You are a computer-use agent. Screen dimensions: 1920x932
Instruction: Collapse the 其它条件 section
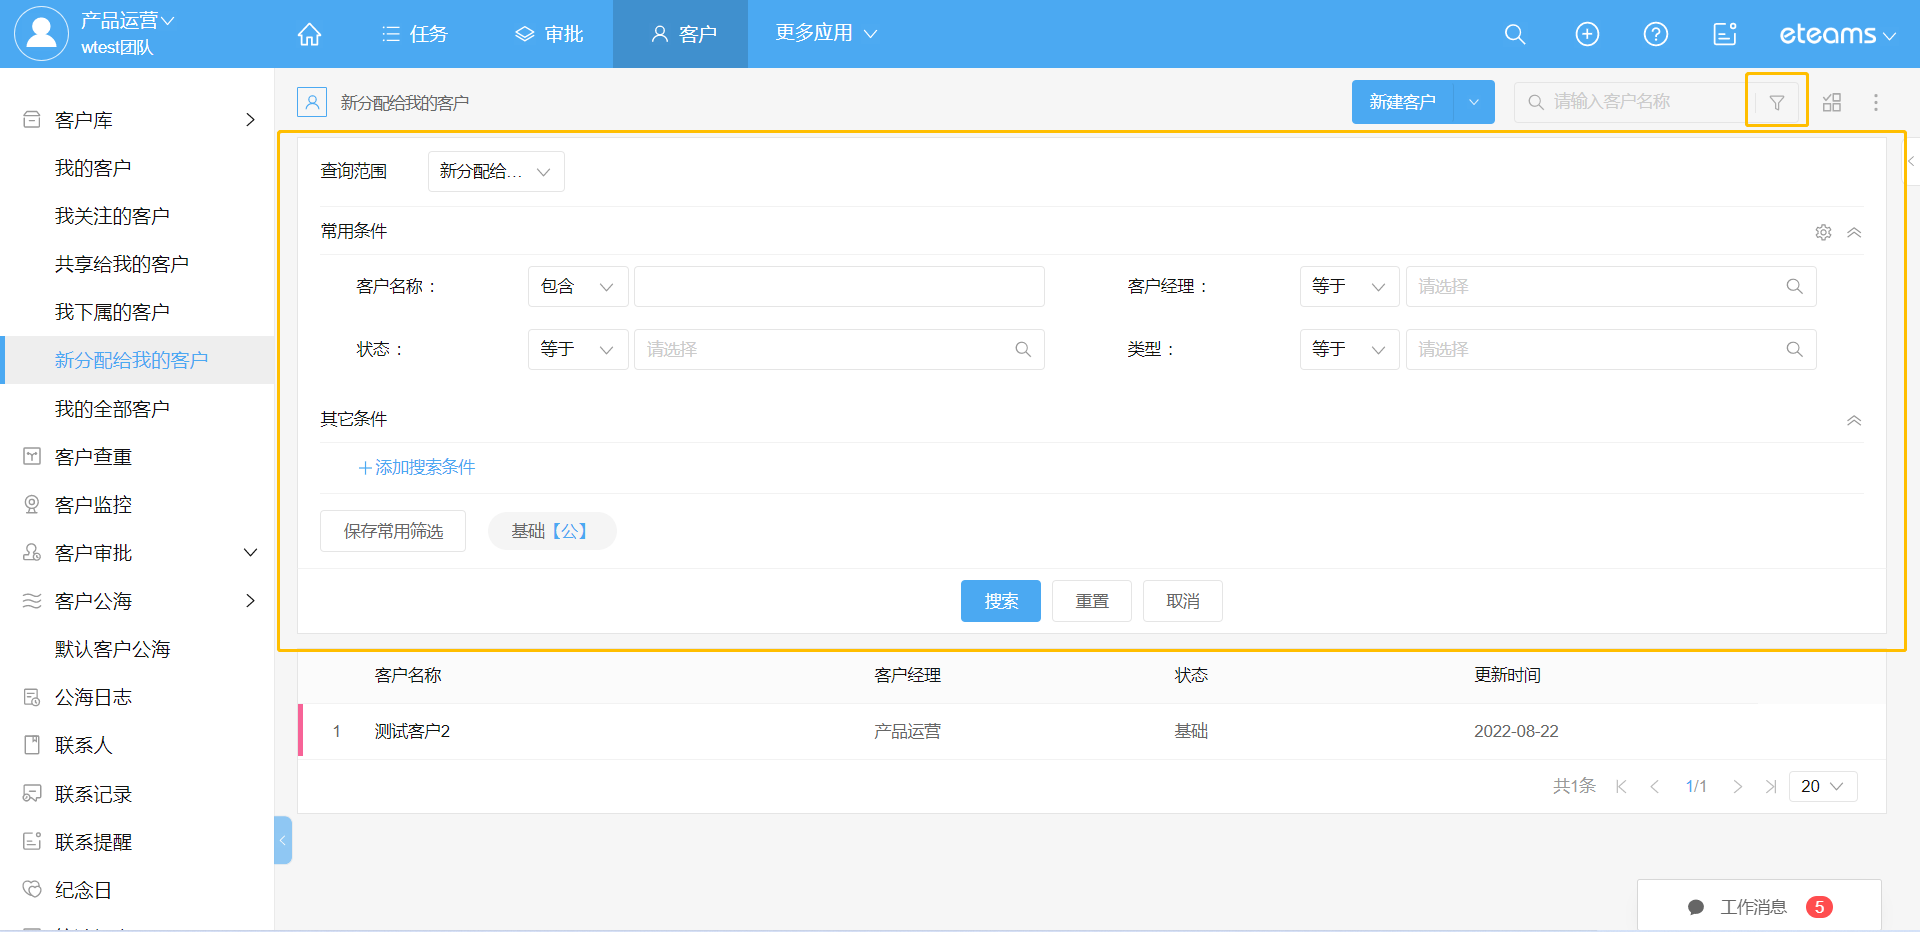pyautogui.click(x=1854, y=420)
